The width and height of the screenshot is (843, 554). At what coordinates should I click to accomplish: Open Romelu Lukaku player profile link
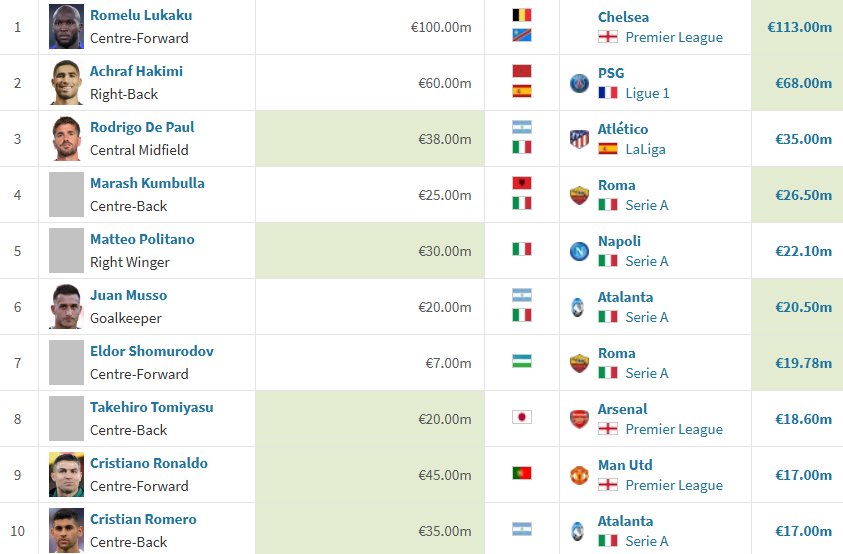pos(141,15)
